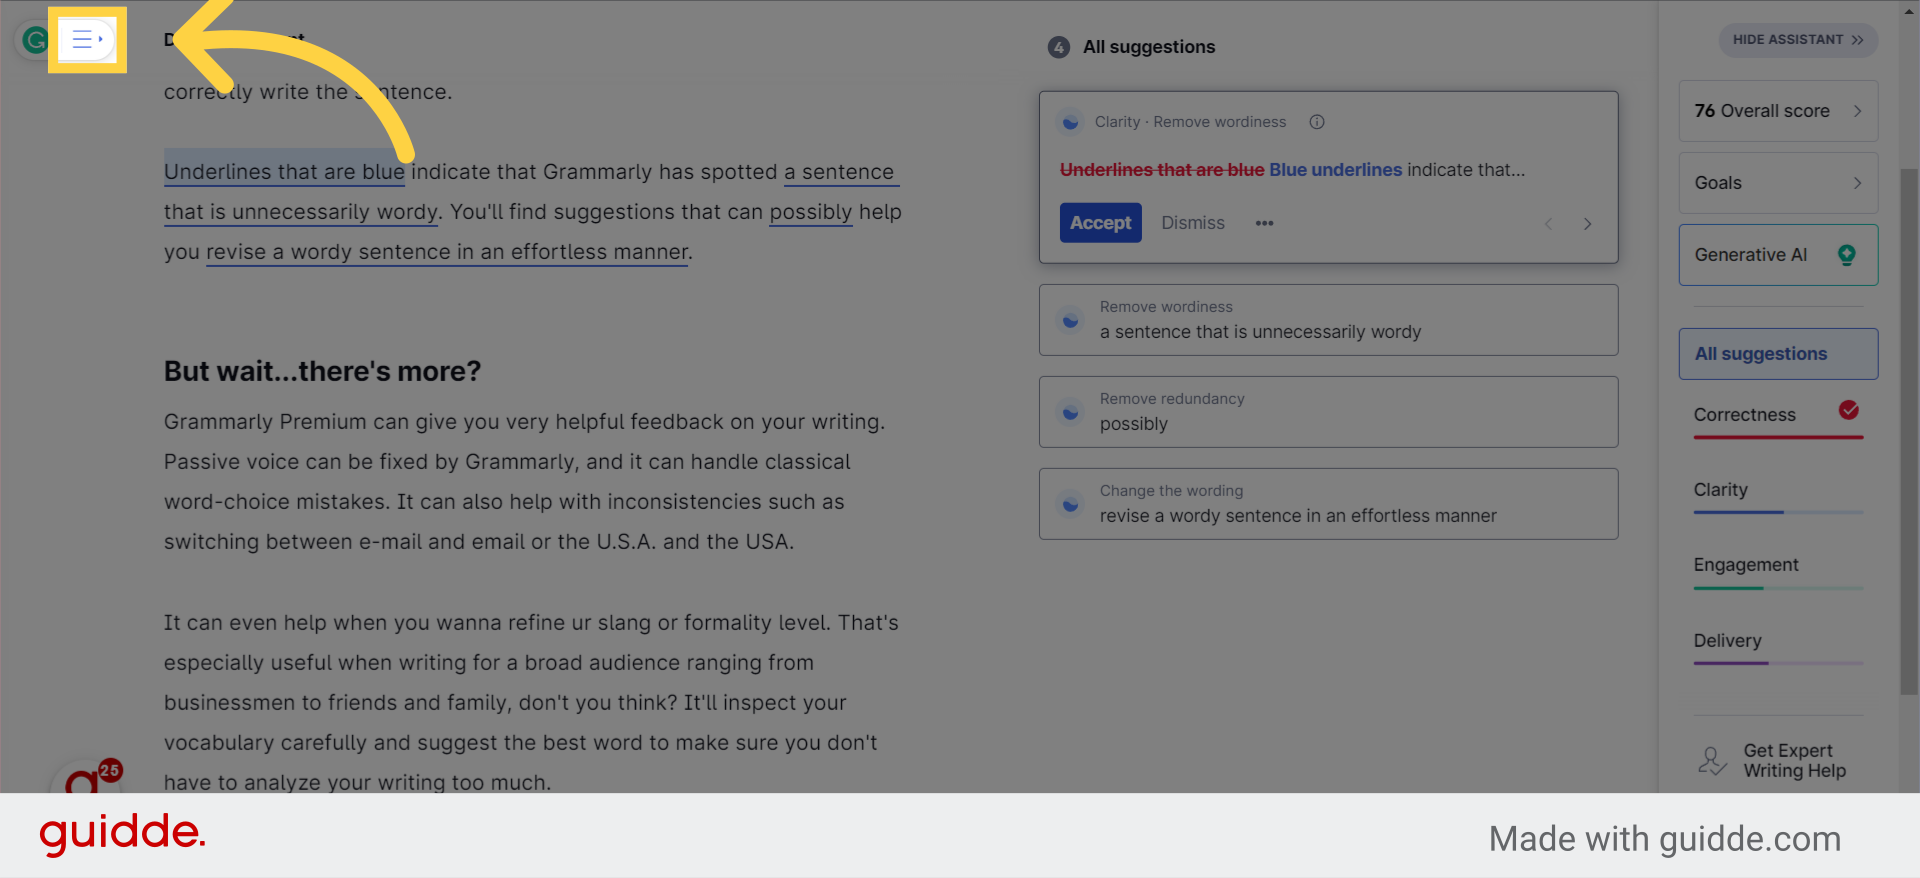This screenshot has width=1920, height=878.
Task: Open the document sidebar menu icon
Action: pyautogui.click(x=87, y=40)
